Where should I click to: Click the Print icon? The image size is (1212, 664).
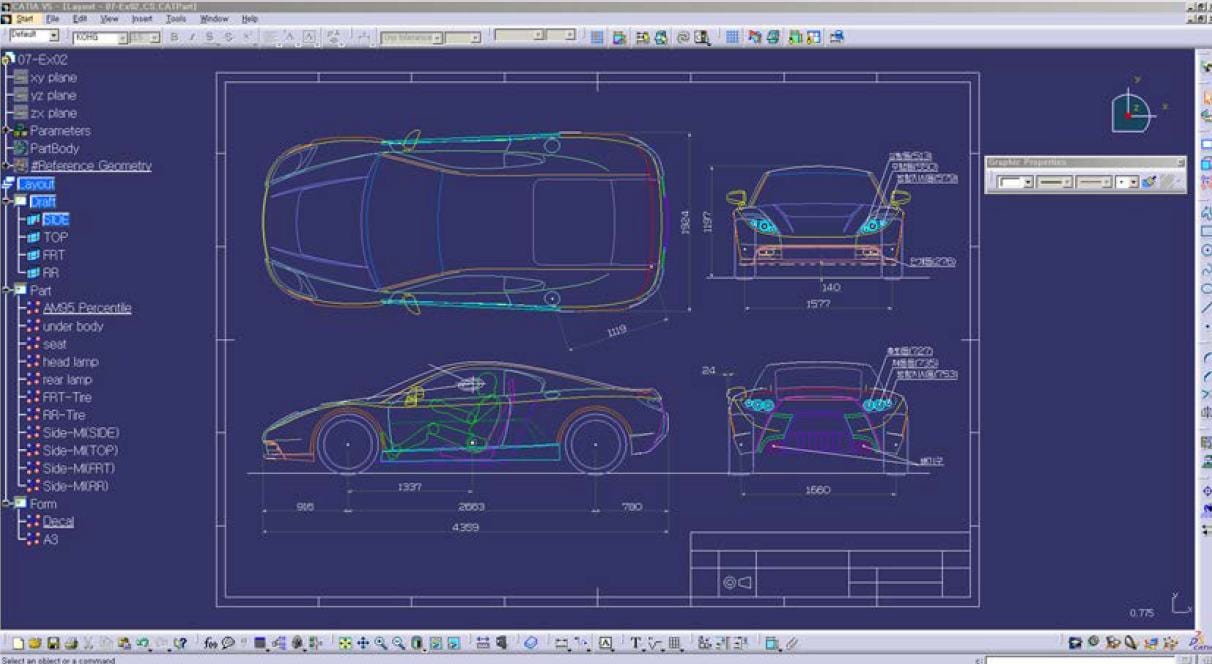[x=71, y=643]
